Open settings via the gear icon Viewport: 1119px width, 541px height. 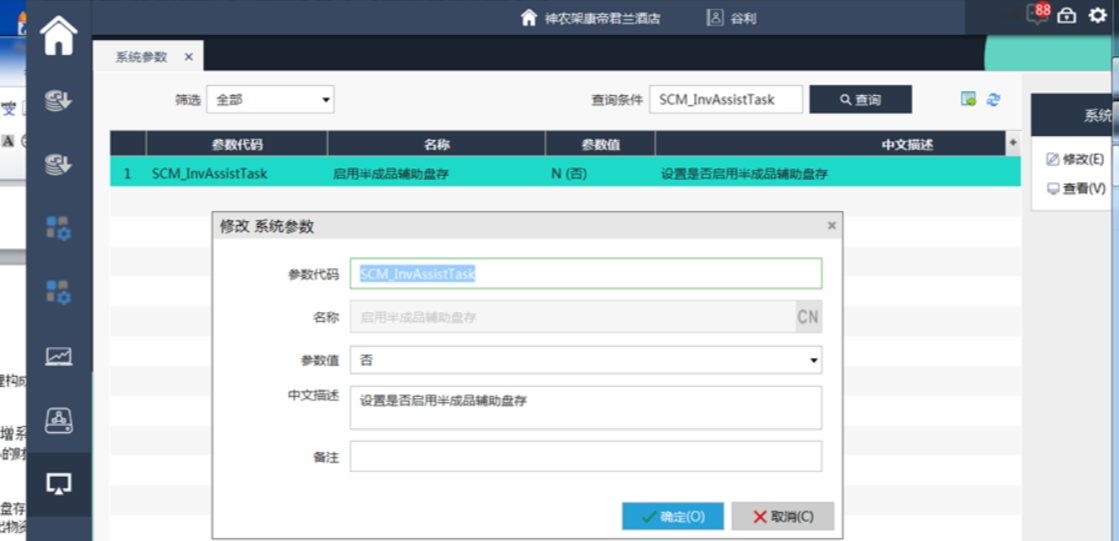click(1097, 16)
